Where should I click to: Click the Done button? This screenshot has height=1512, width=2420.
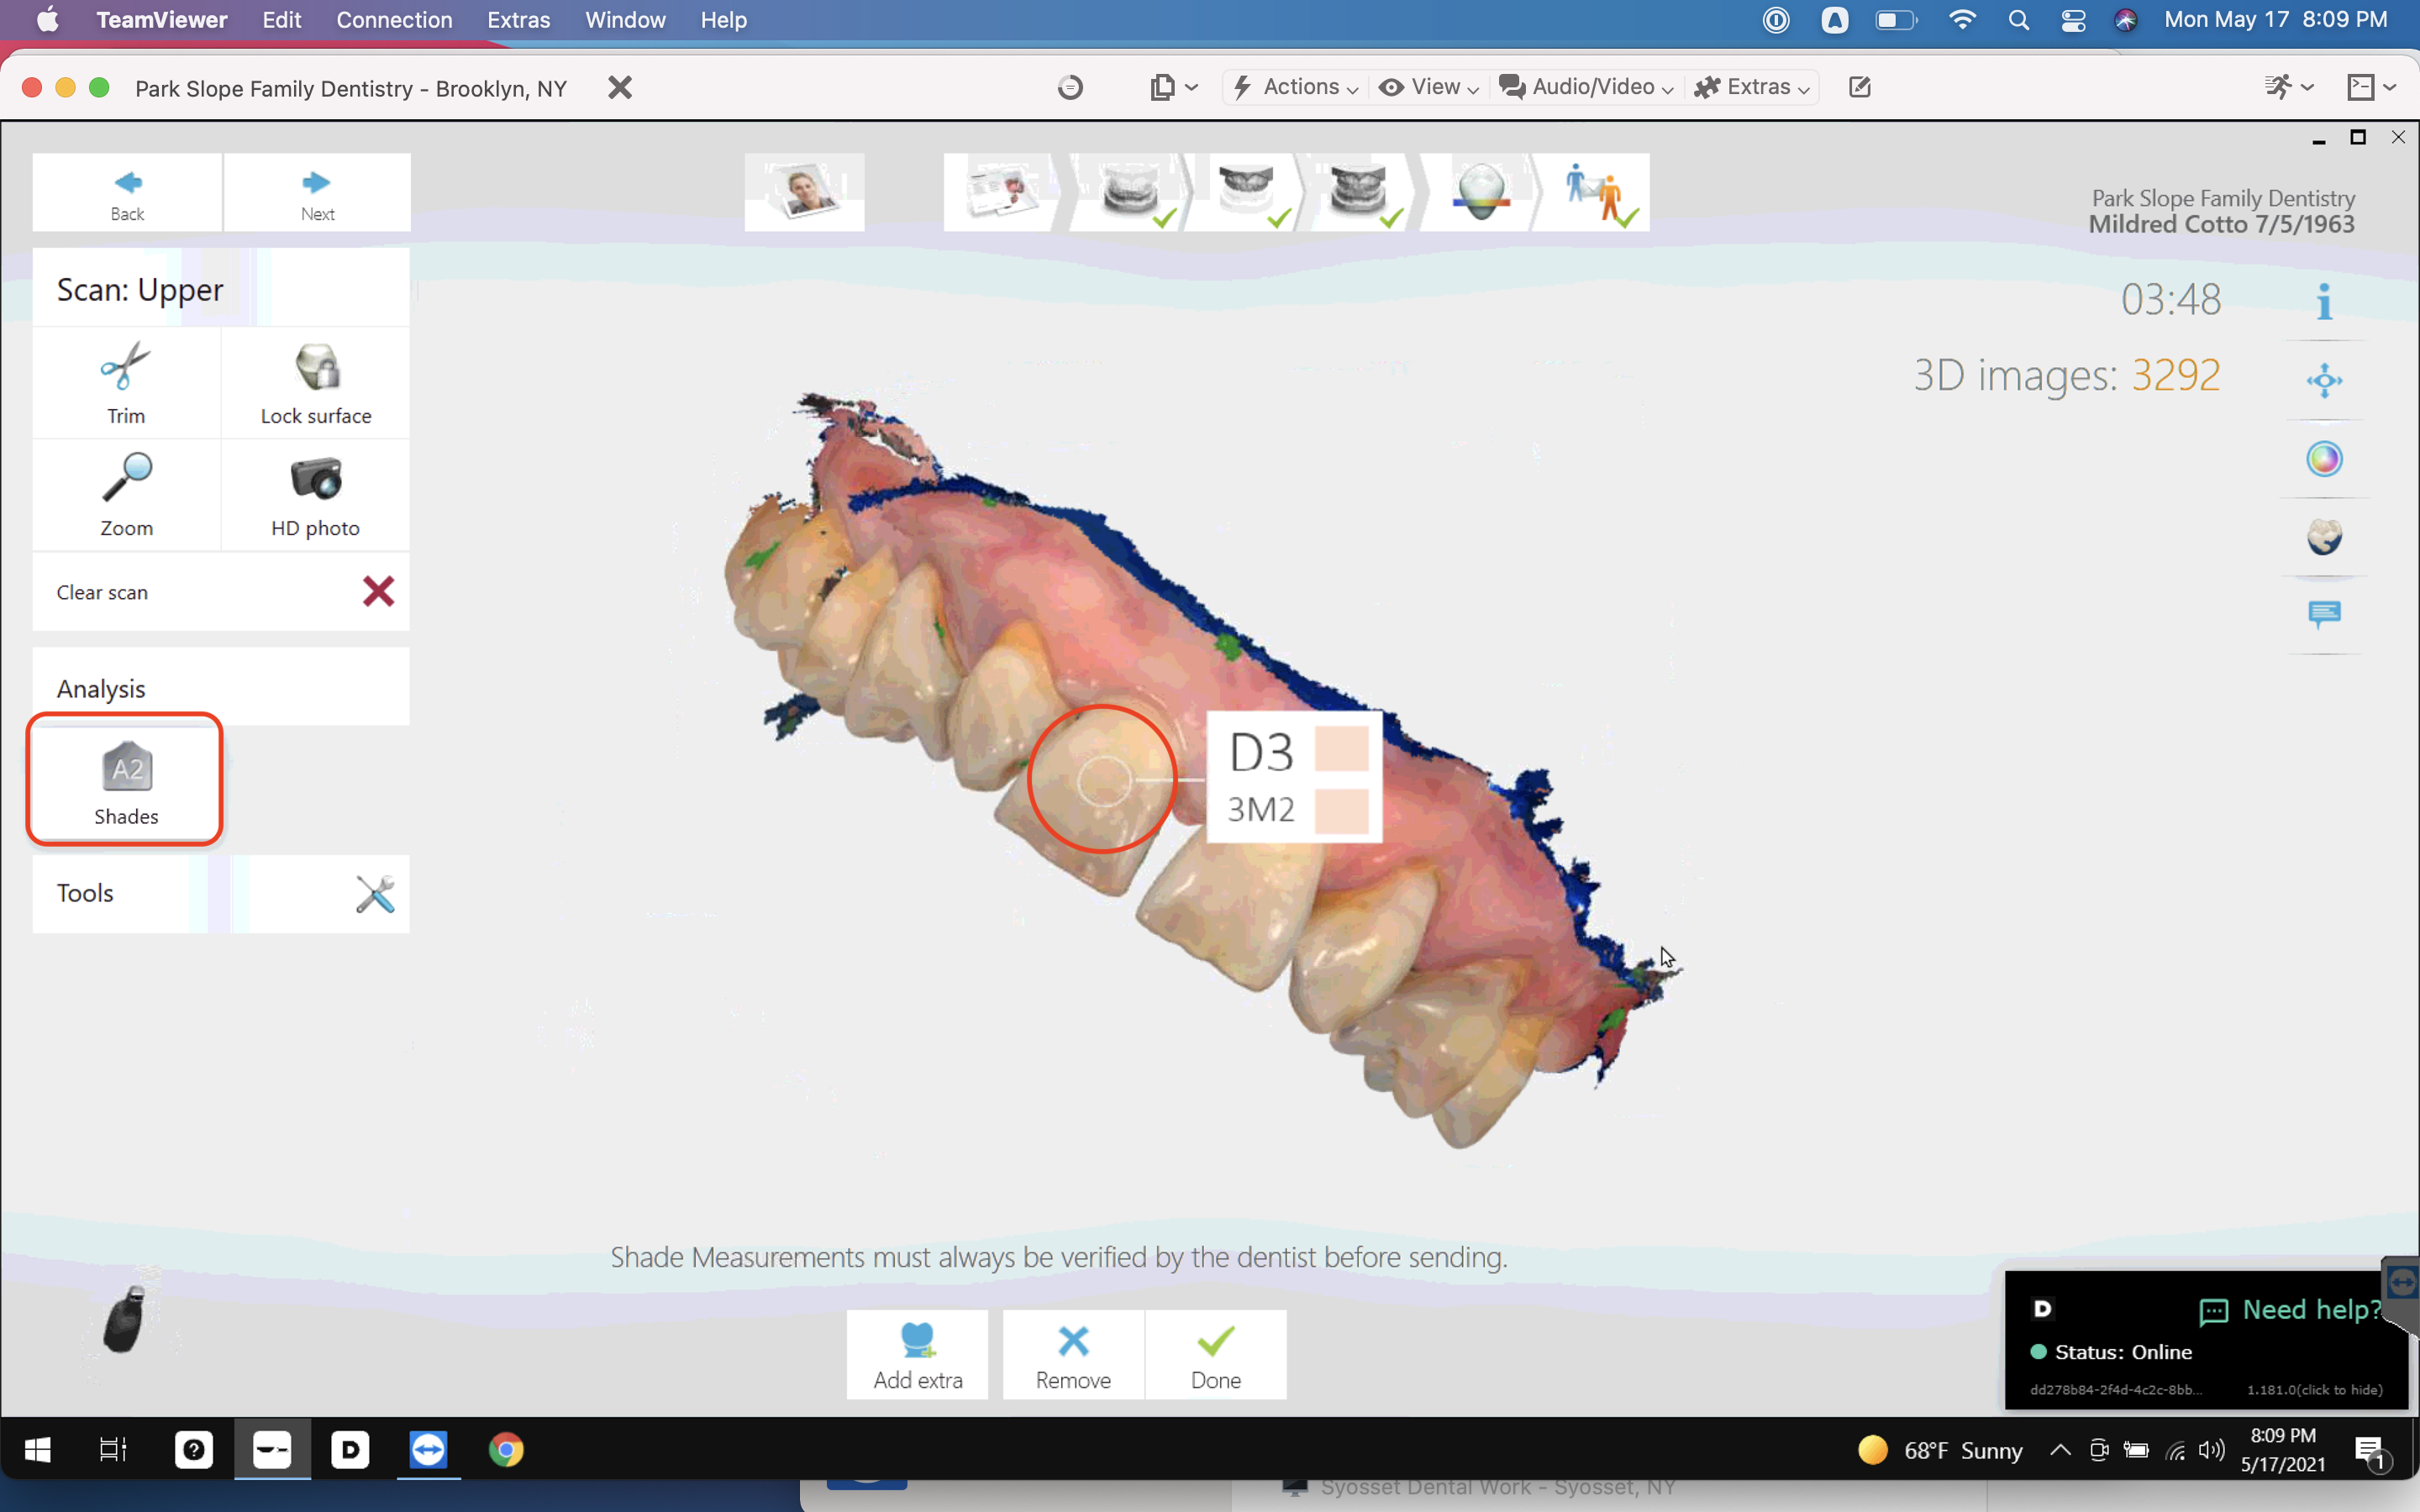point(1215,1355)
